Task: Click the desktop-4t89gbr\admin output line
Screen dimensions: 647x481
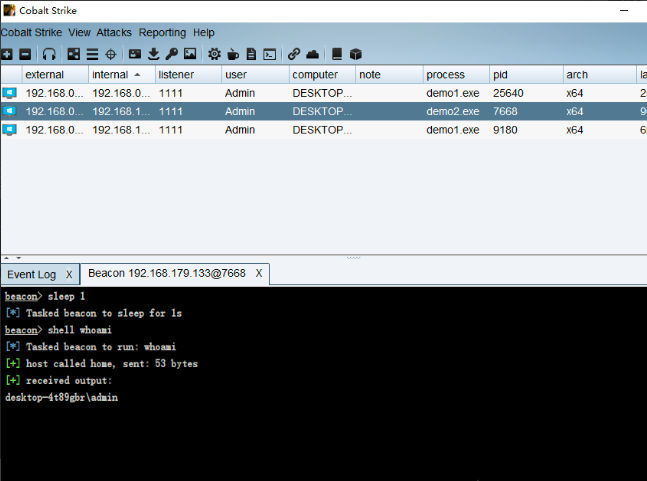Action: (61, 398)
